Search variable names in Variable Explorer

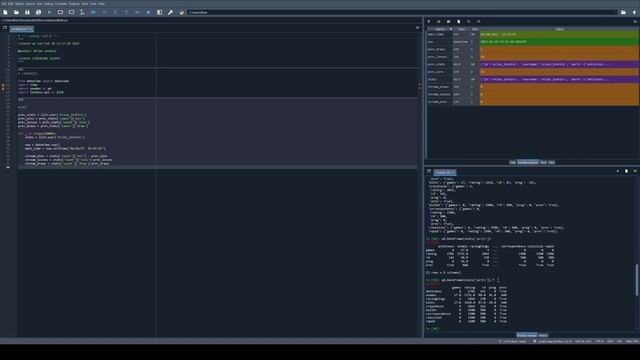coord(469,21)
